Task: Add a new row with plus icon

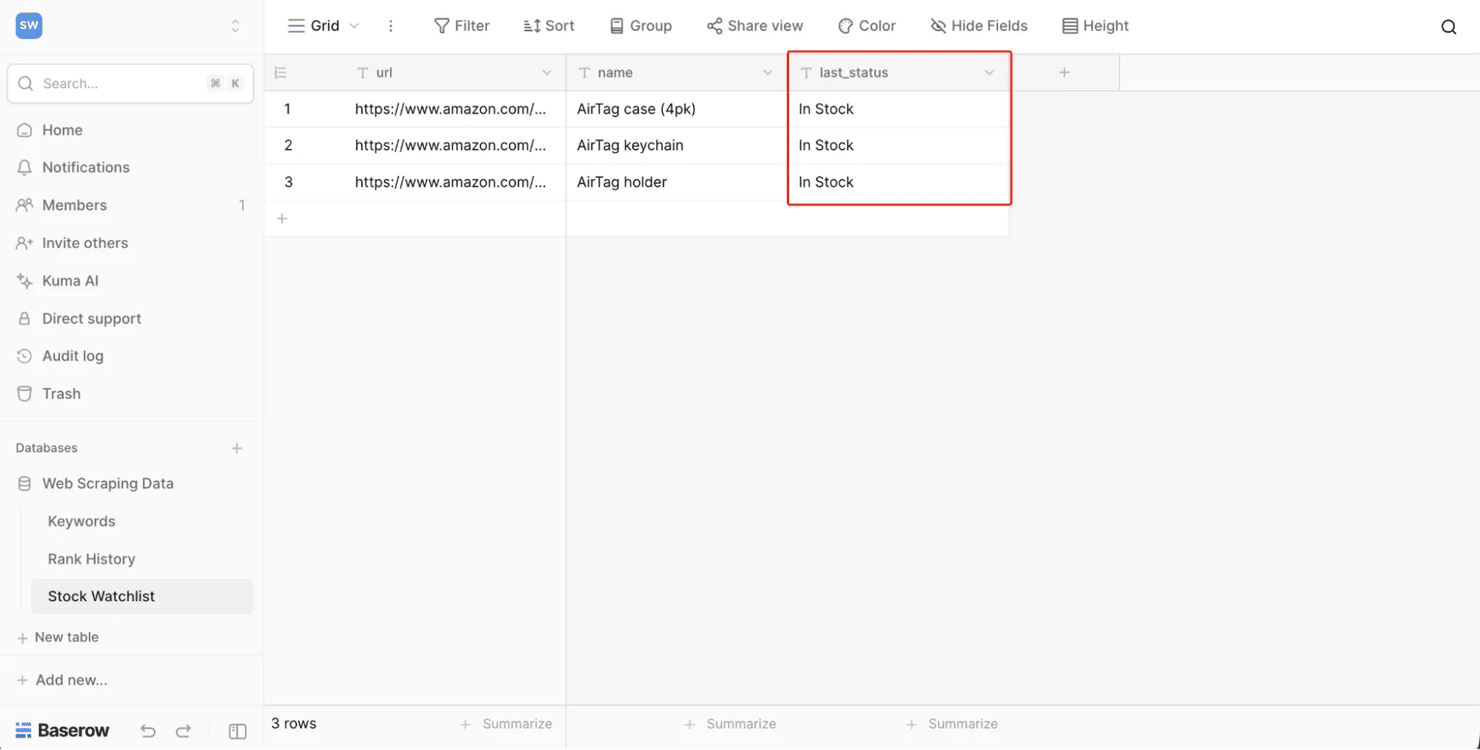Action: click(x=282, y=219)
